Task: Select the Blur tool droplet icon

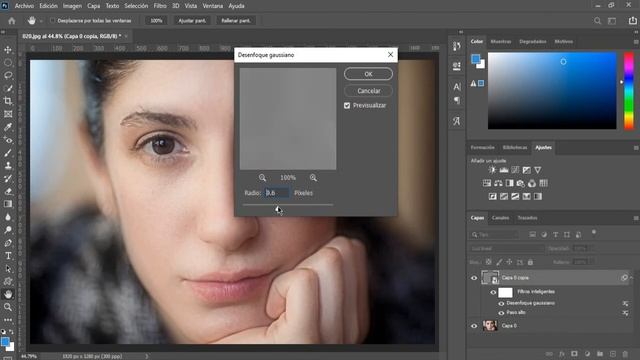Action: (8, 217)
